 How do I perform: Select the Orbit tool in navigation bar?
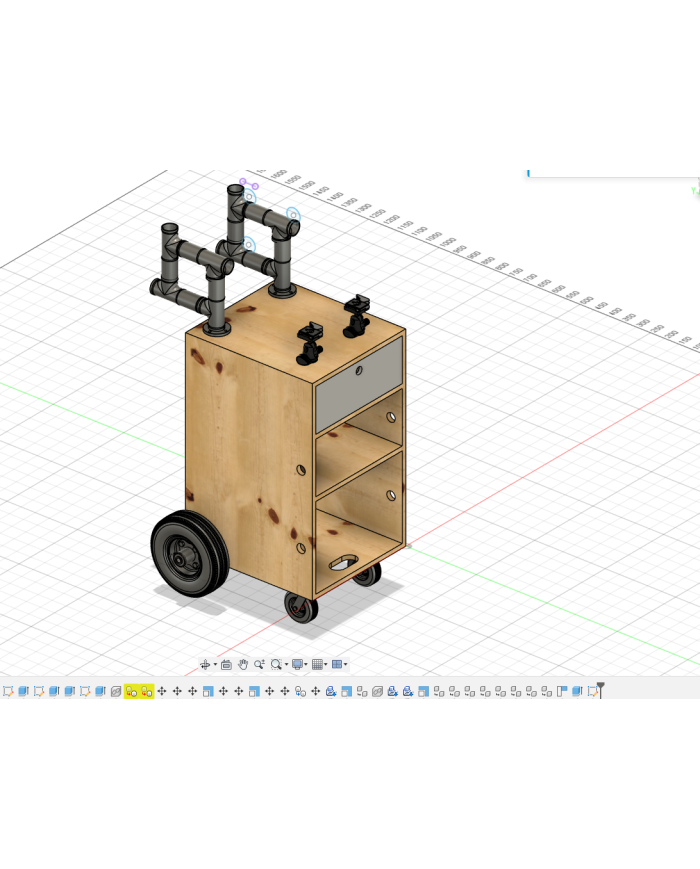pyautogui.click(x=205, y=664)
